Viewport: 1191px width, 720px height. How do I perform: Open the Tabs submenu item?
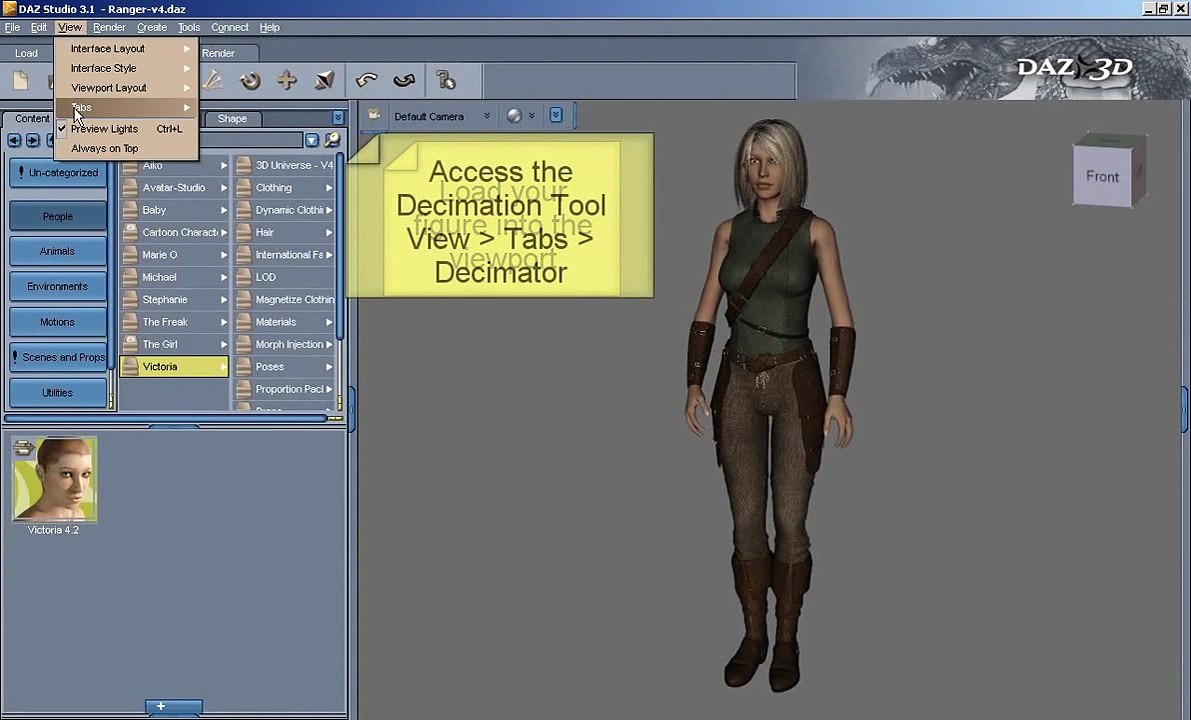(126, 107)
